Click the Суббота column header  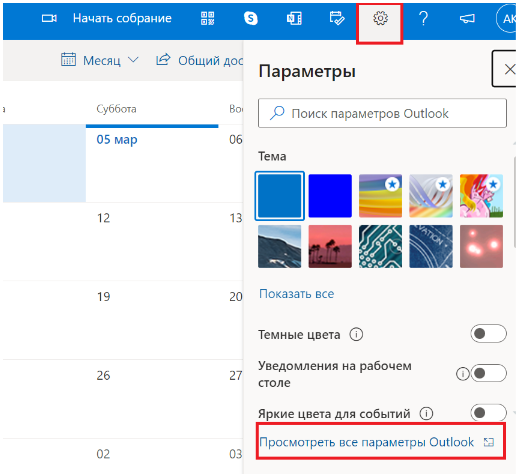116,109
